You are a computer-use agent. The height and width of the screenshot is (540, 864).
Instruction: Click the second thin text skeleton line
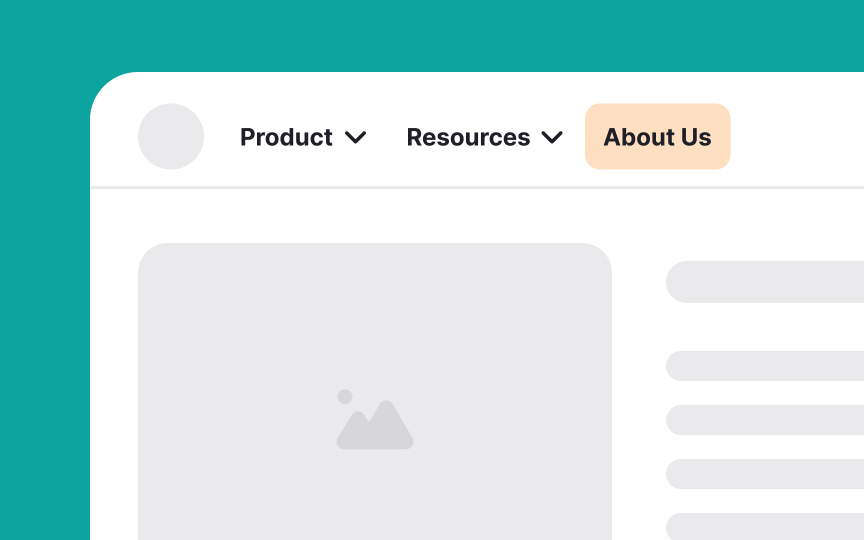(x=765, y=420)
